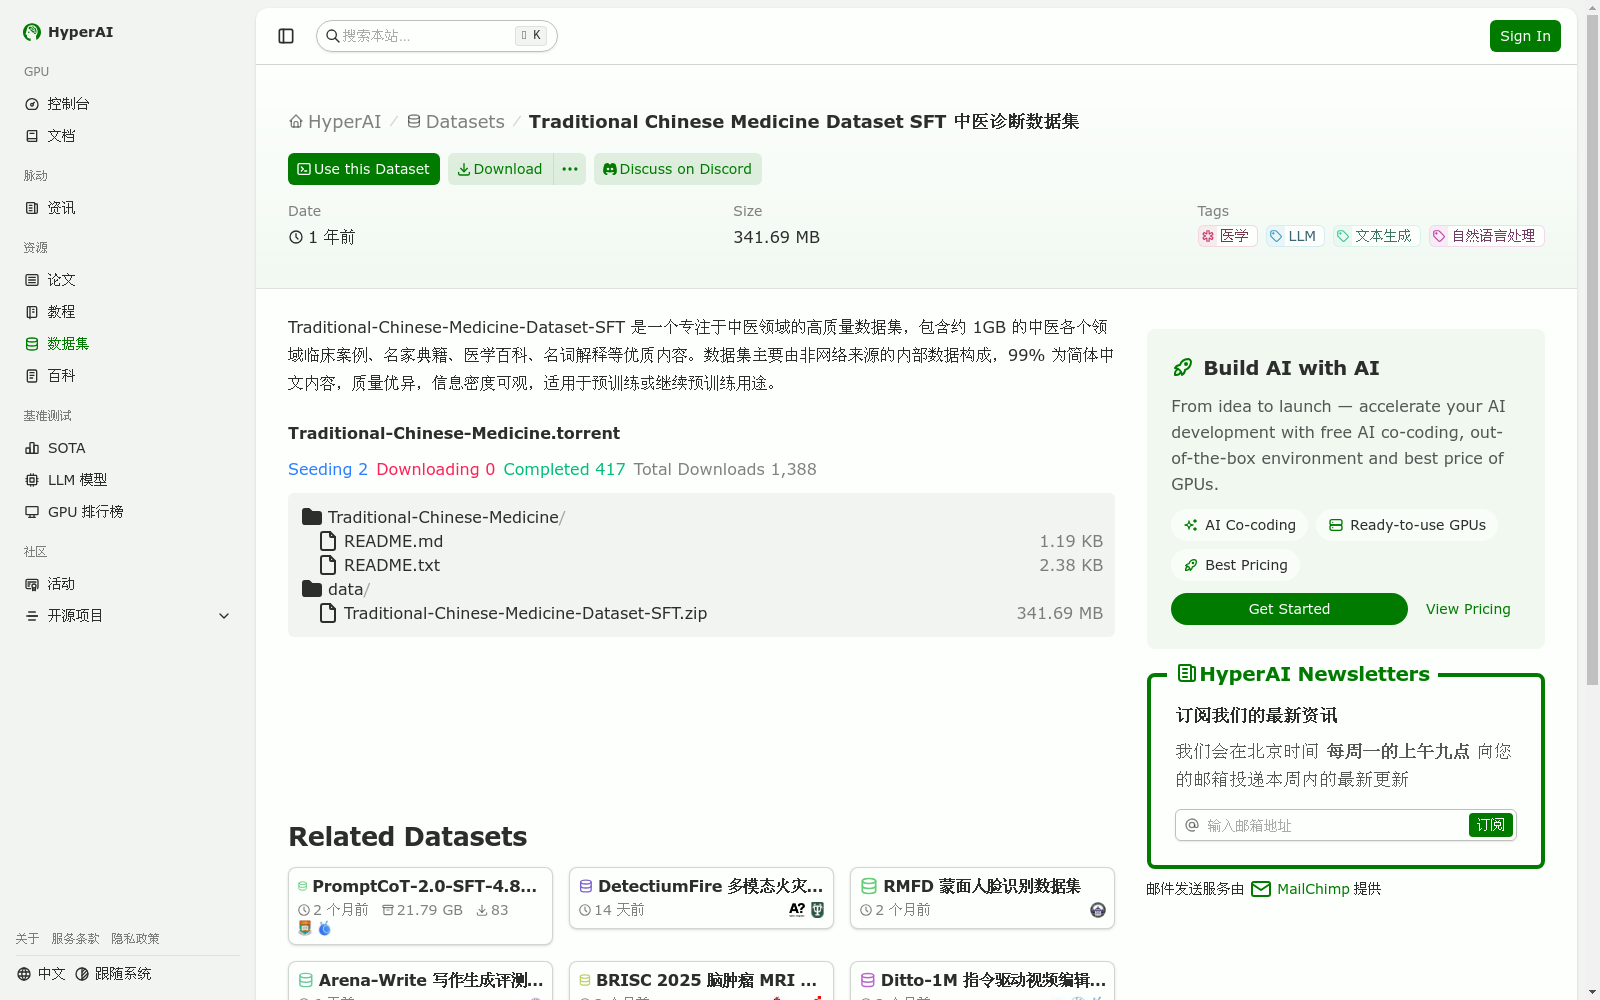Select the 医学 tag
The height and width of the screenshot is (1000, 1600).
(x=1227, y=236)
